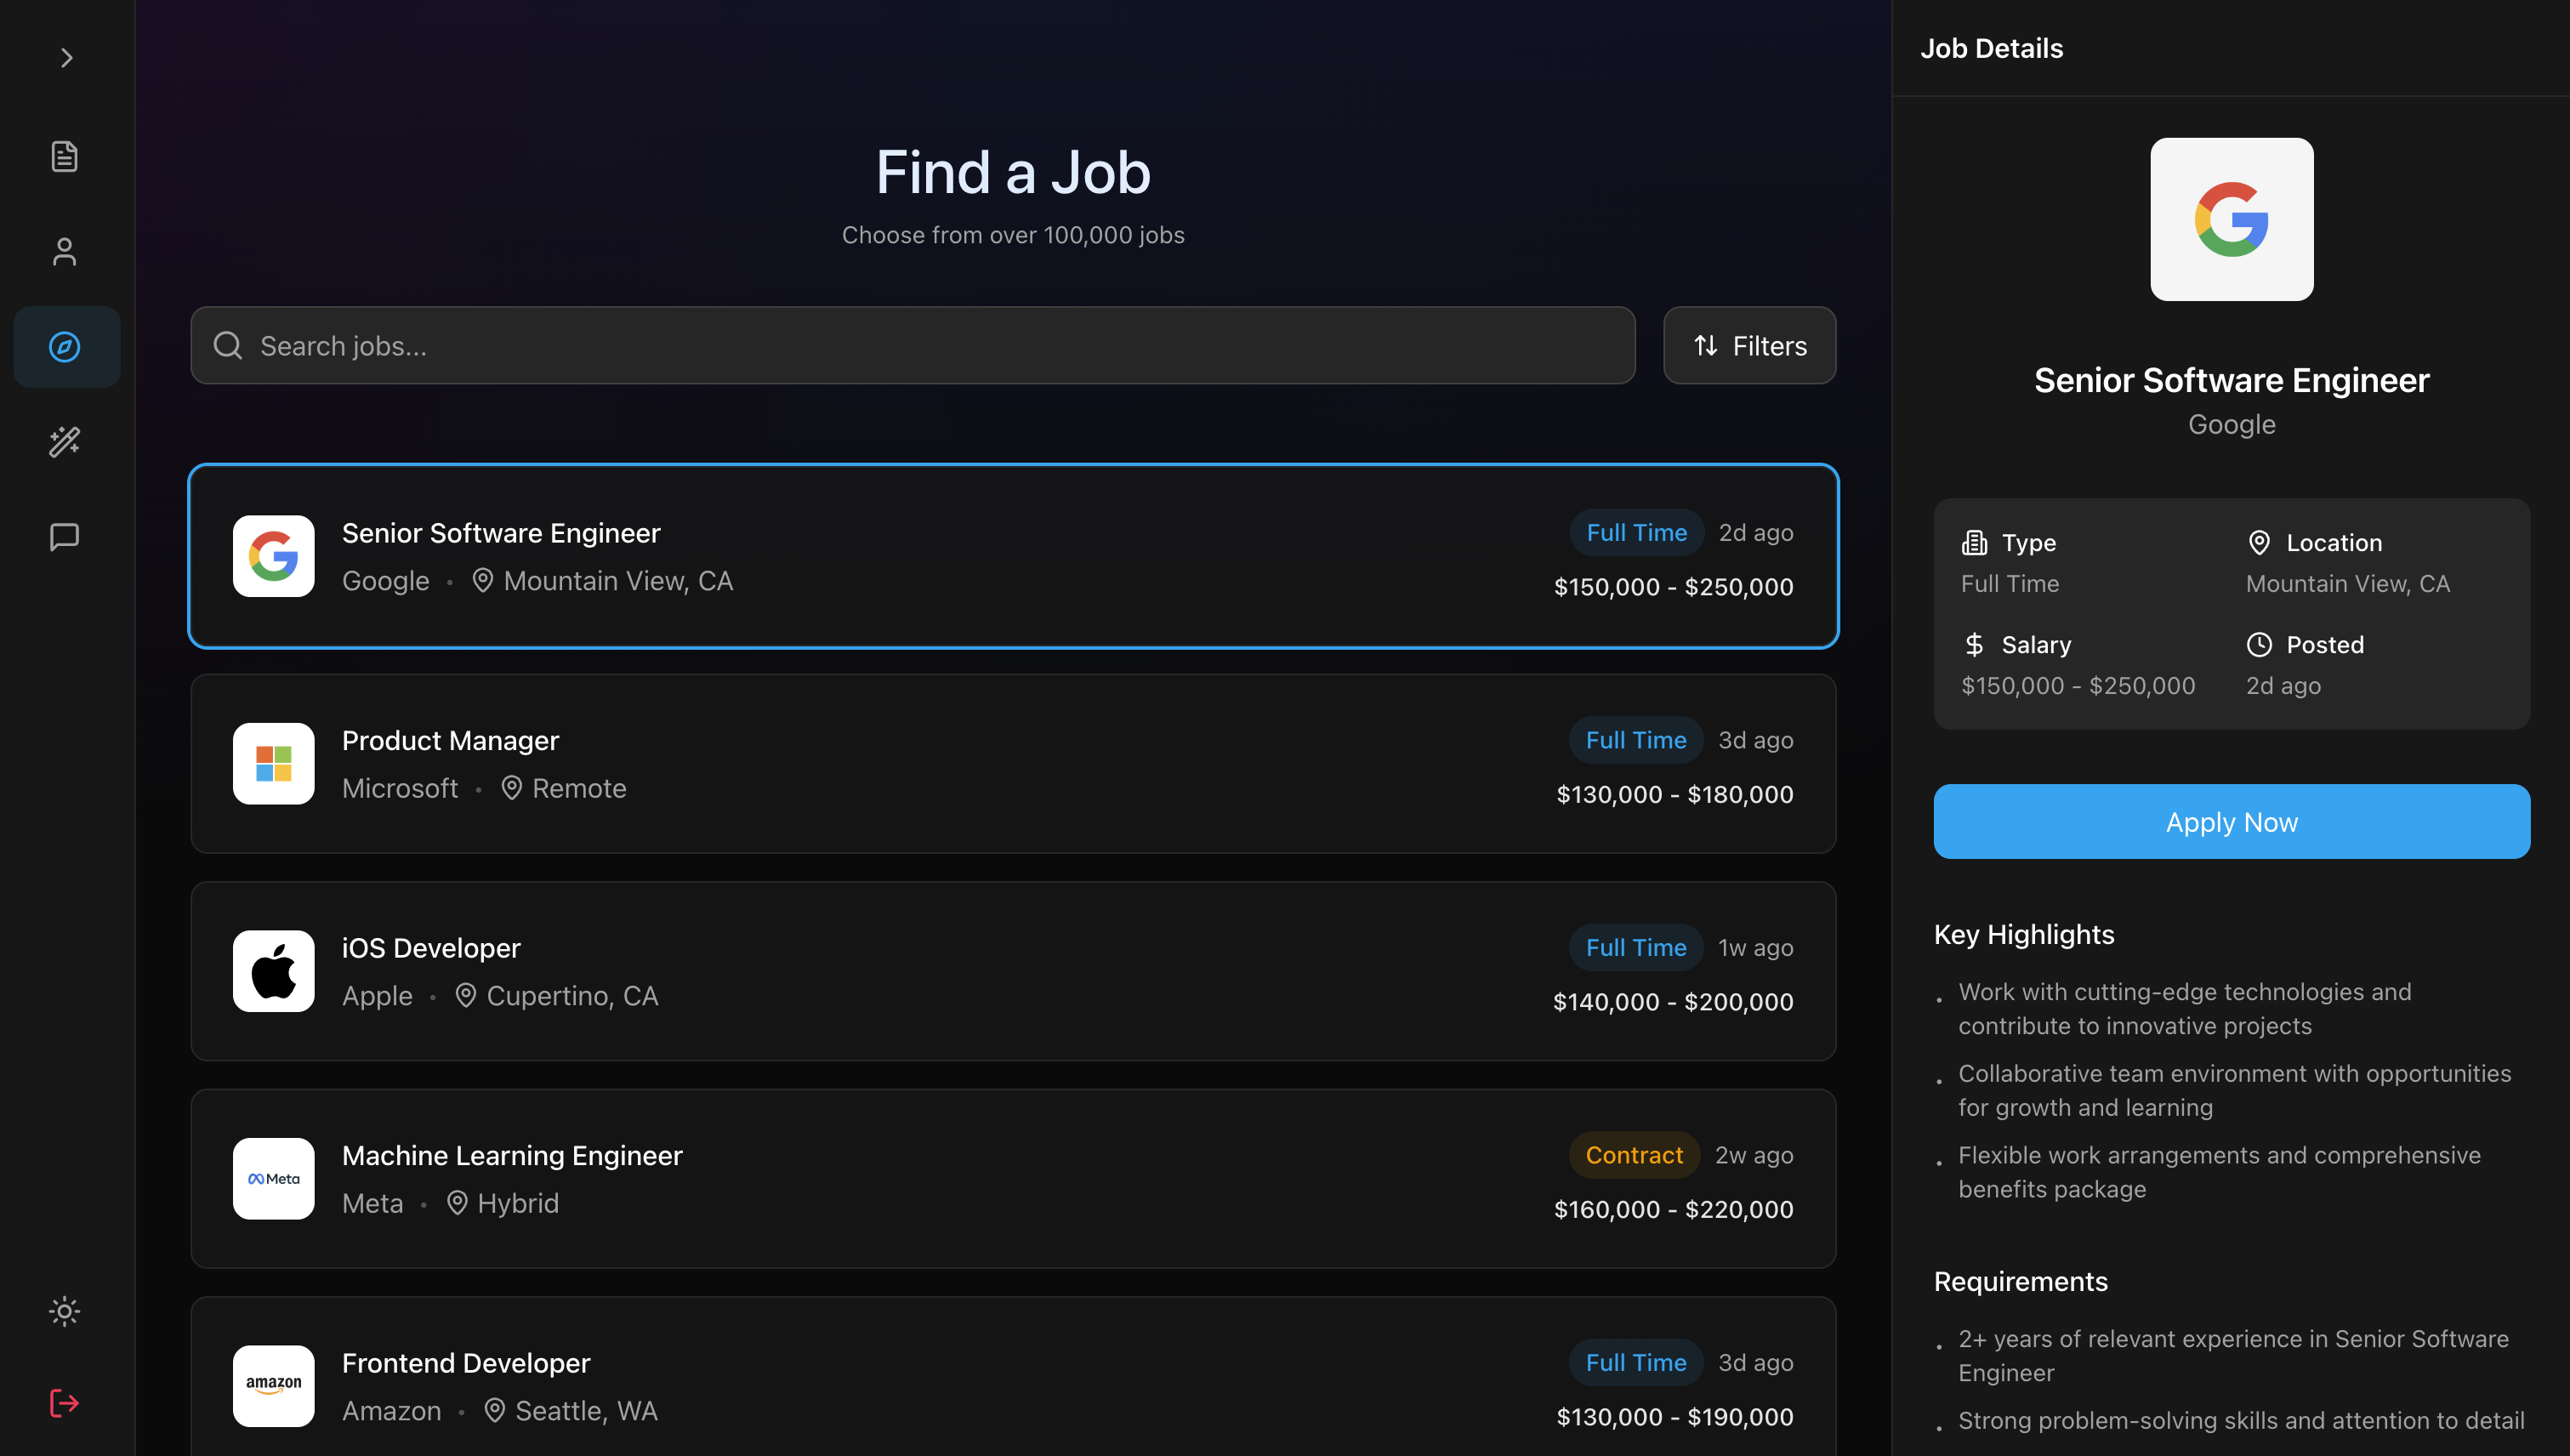
Task: Click the large Google logo in Job Details
Action: click(2232, 219)
